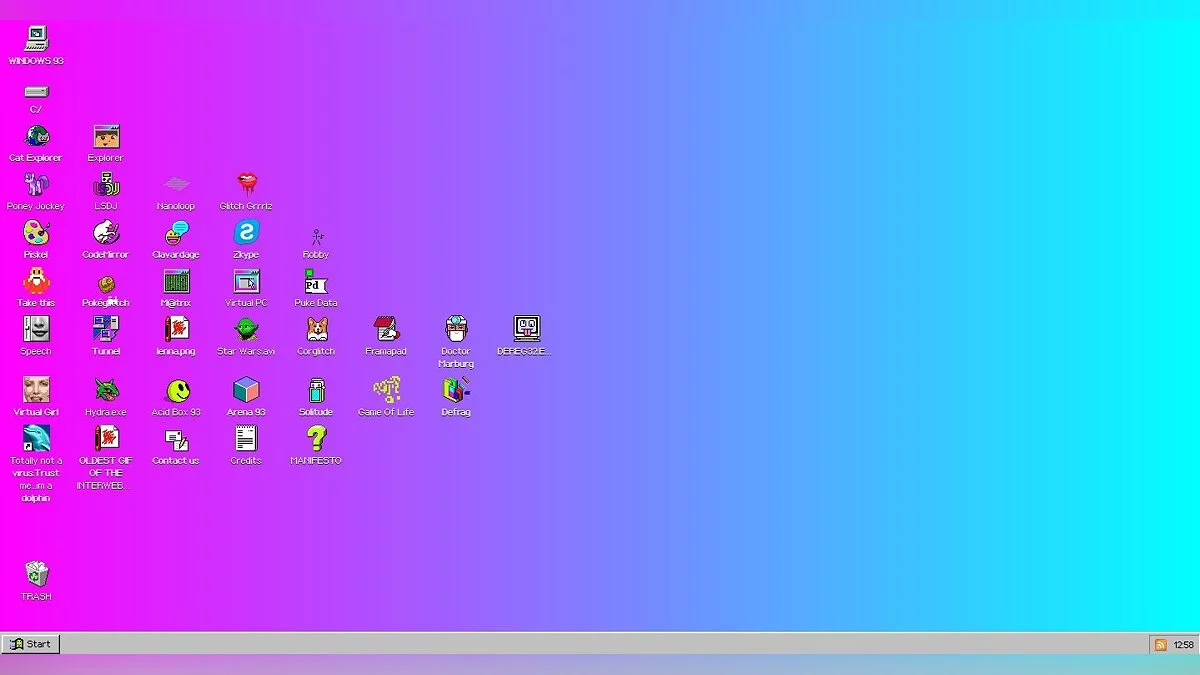
Task: Click the Take this desktop icon
Action: pyautogui.click(x=36, y=281)
